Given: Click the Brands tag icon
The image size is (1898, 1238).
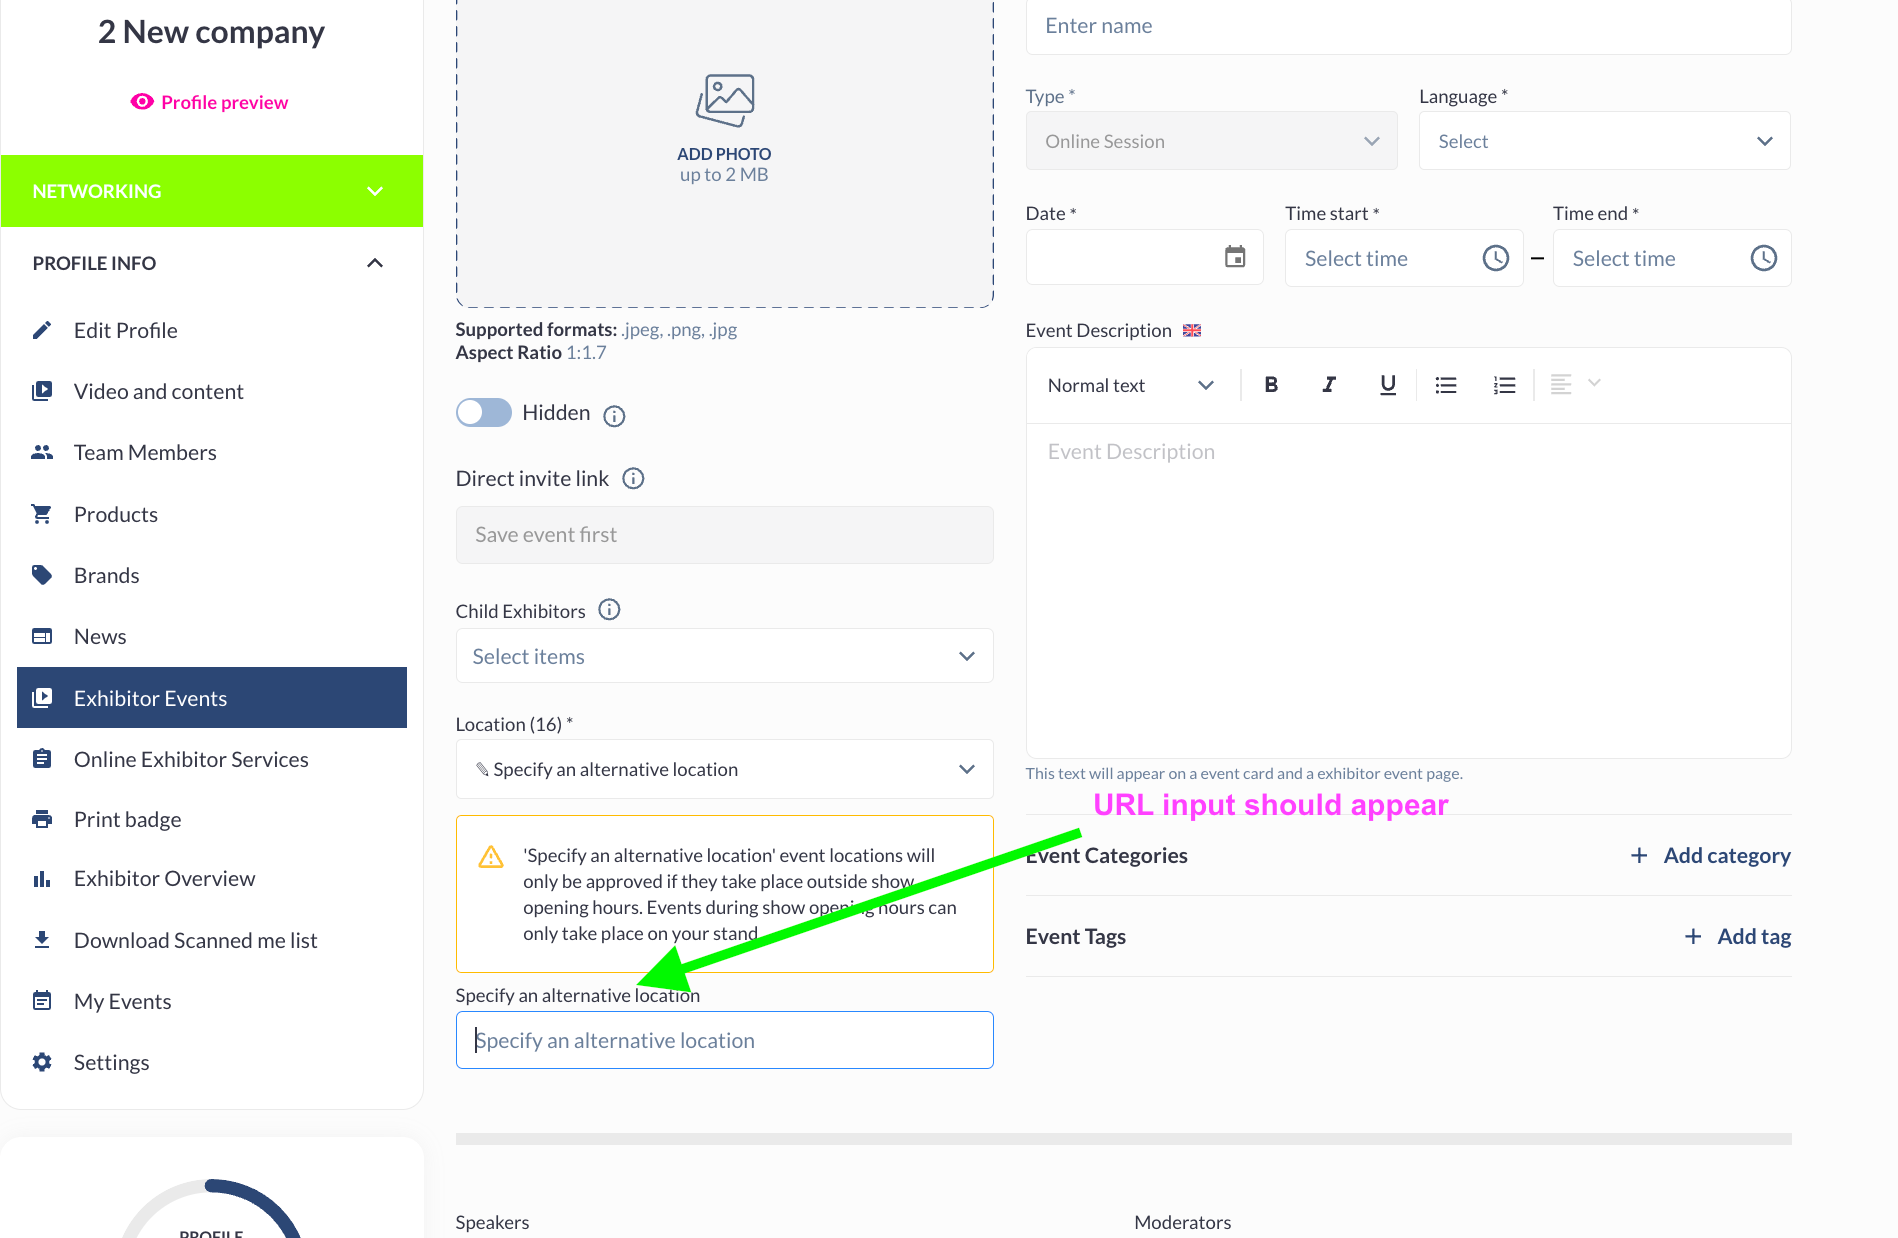Looking at the screenshot, I should [x=42, y=575].
